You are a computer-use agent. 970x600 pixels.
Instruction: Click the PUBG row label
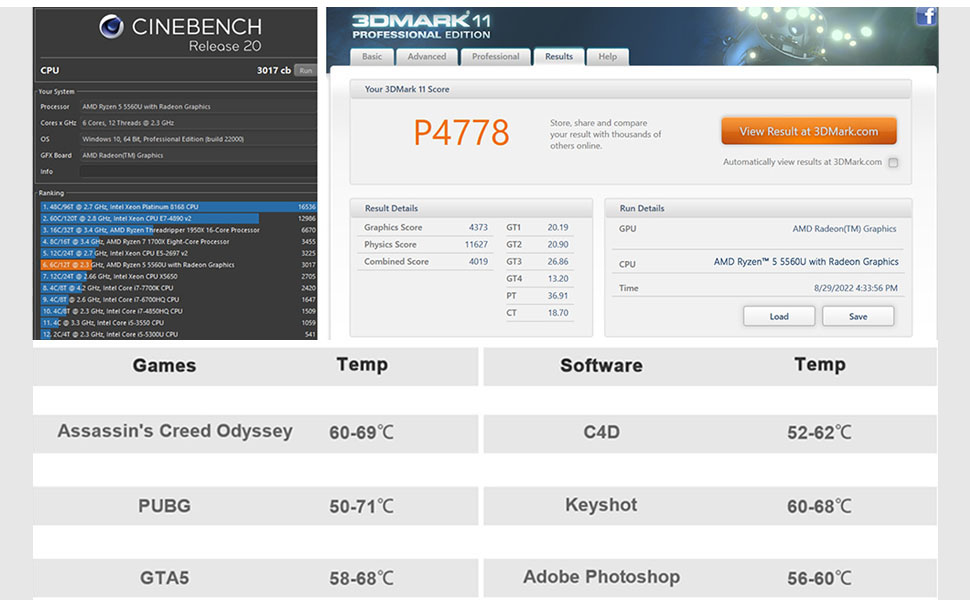pyautogui.click(x=164, y=506)
